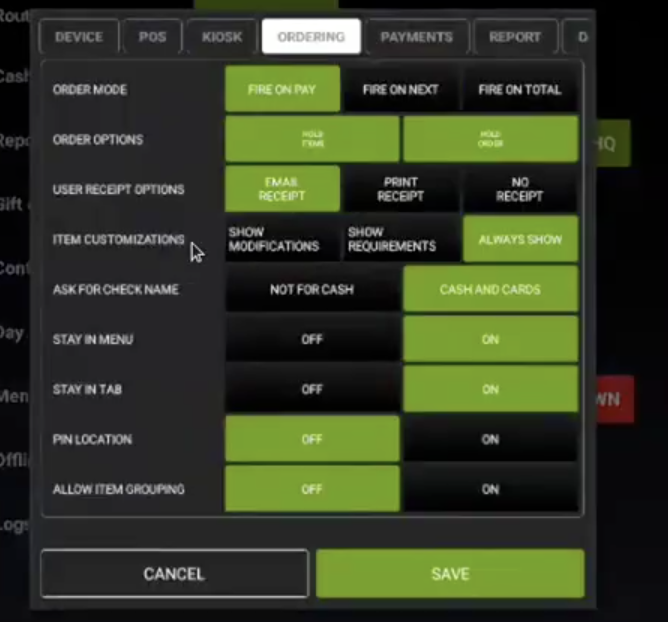Switch to the REPORT tab
668x622 pixels.
[515, 37]
